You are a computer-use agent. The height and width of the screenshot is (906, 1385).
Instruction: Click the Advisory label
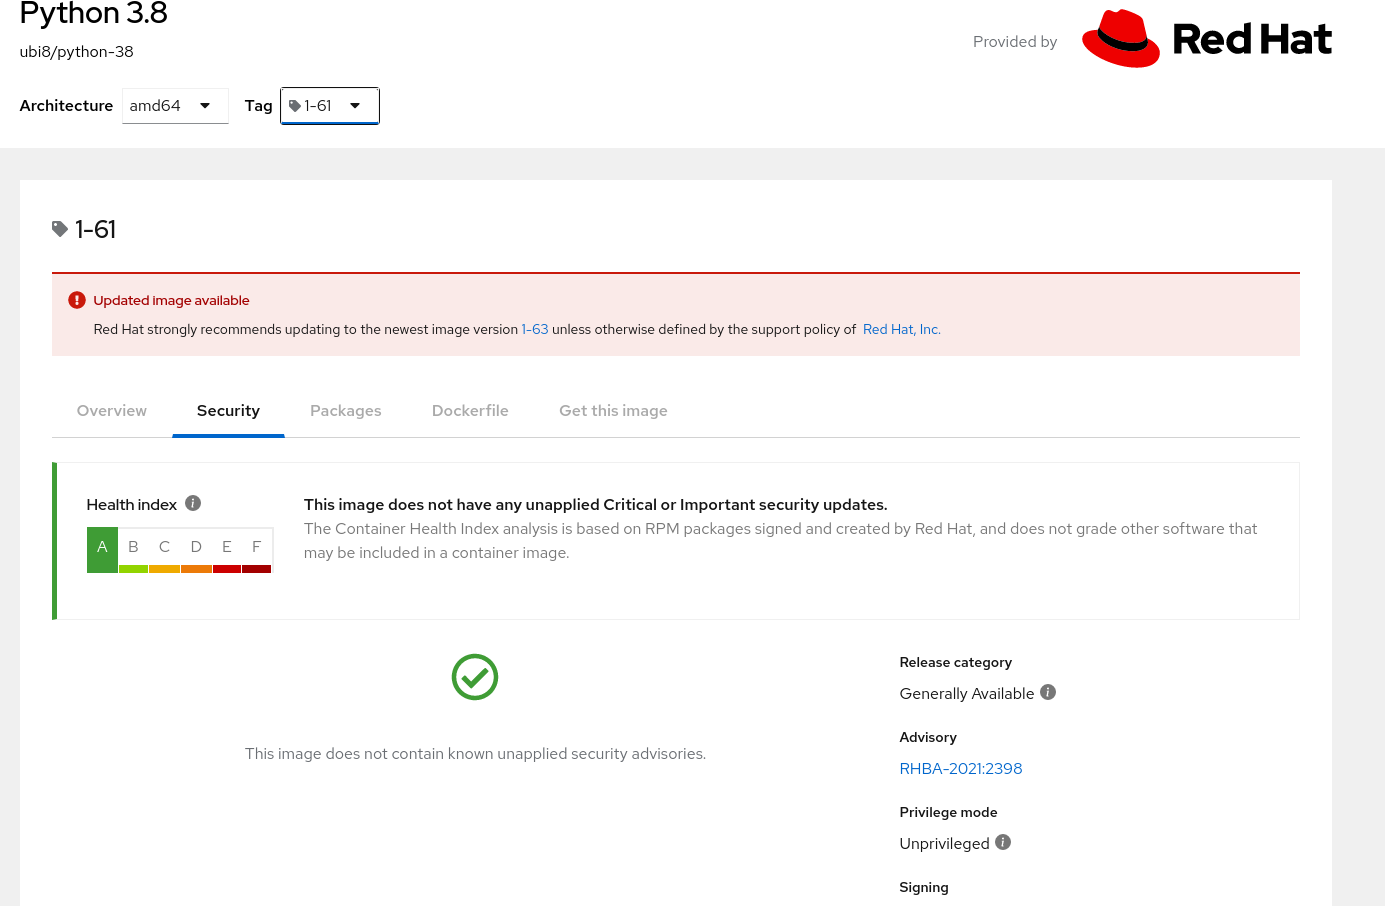pyautogui.click(x=928, y=737)
